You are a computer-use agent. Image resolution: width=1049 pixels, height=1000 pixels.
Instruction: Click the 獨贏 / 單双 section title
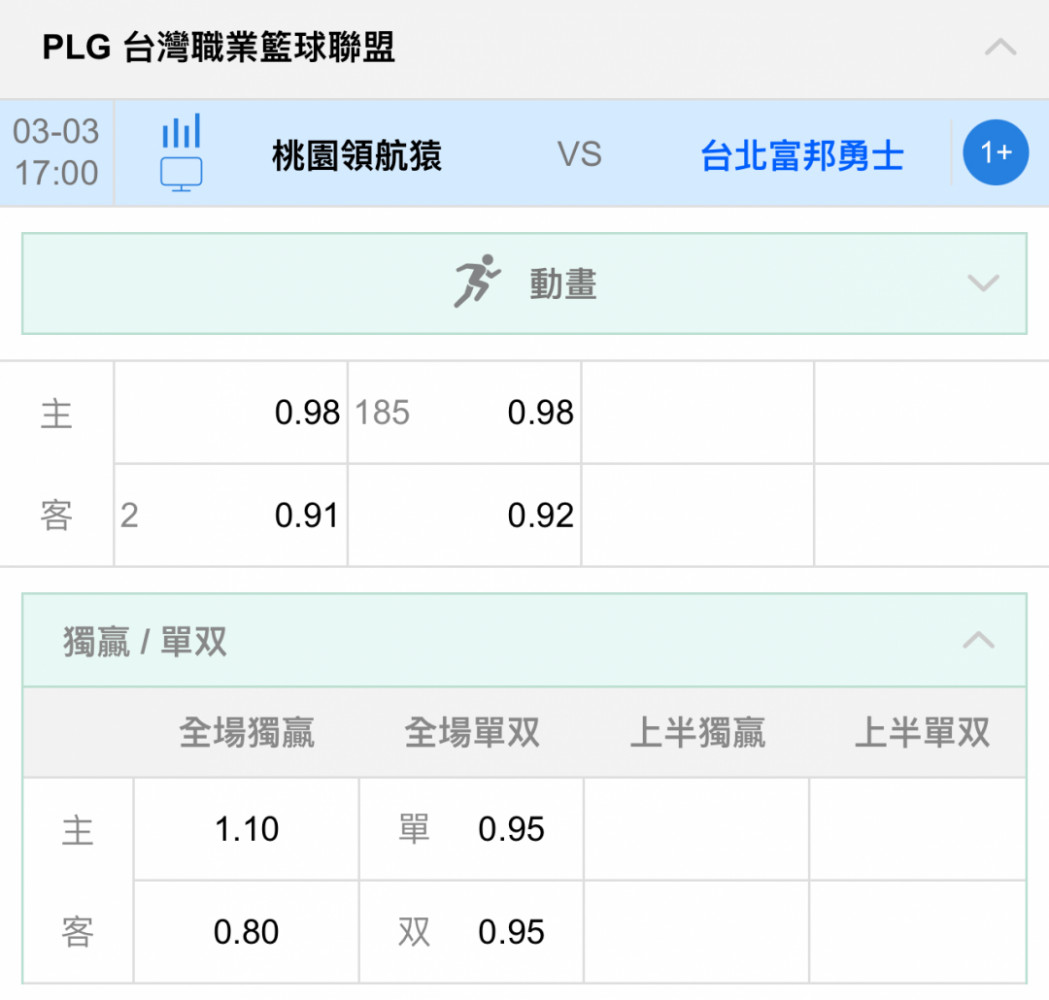[145, 641]
